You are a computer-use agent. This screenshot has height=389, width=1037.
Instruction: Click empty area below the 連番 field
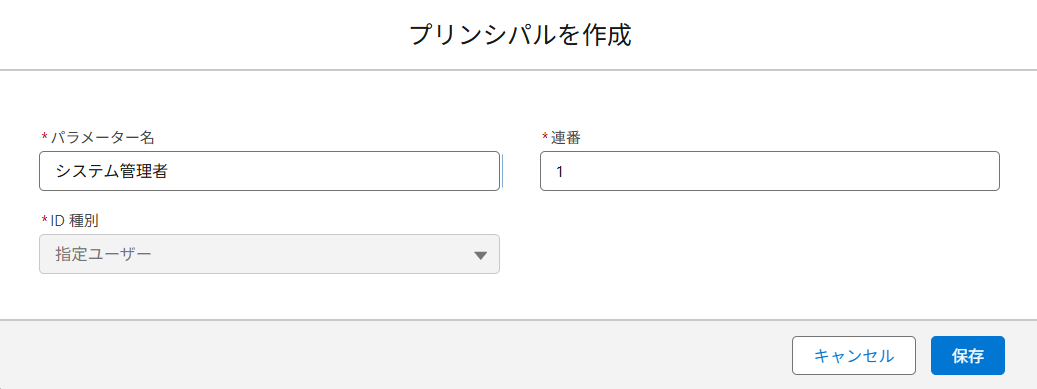(770, 255)
